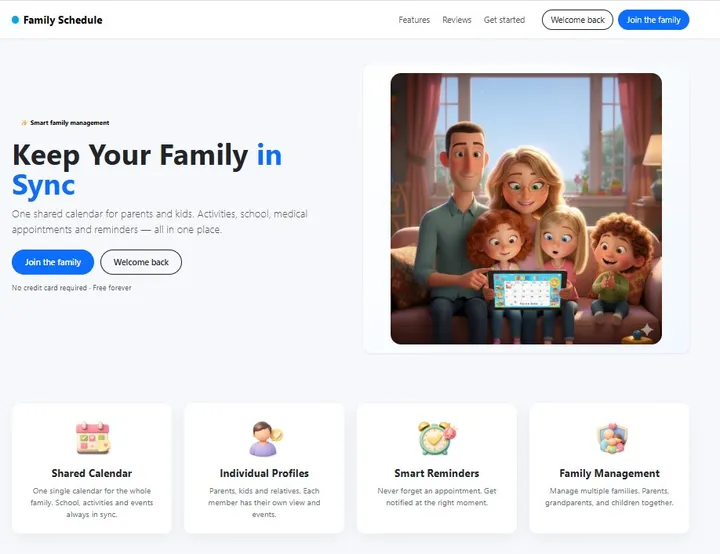Screen dimensions: 720x554
Task: Select the Family Management card heading
Action: tap(609, 473)
